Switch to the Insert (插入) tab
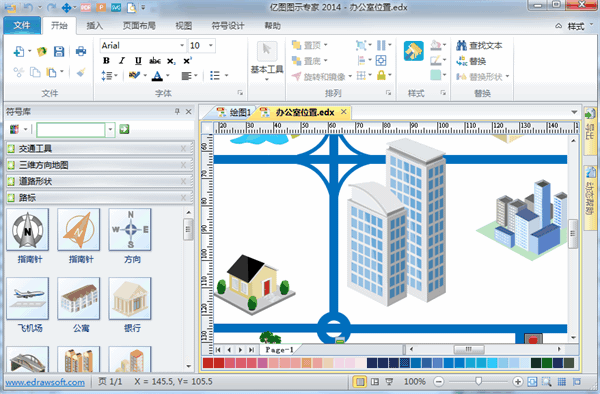 tap(95, 26)
